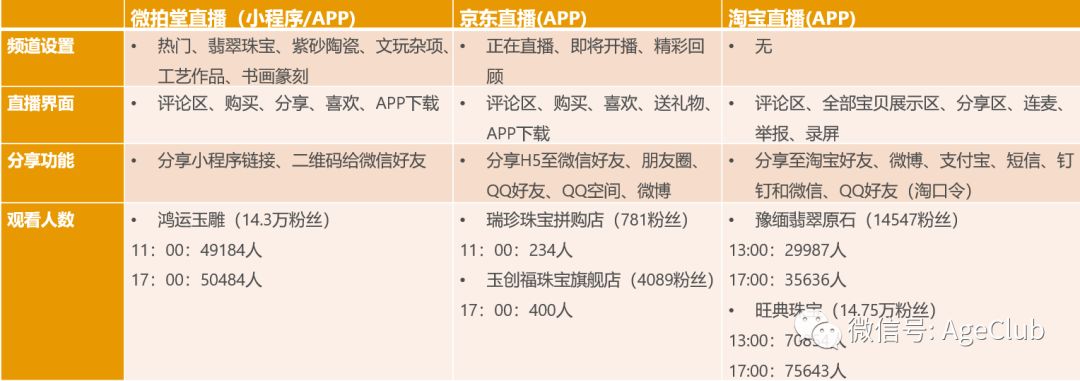Viewport: 1080px width, 381px height.
Task: Click the line starting 分享至淘宝好友
Action: click(x=914, y=161)
